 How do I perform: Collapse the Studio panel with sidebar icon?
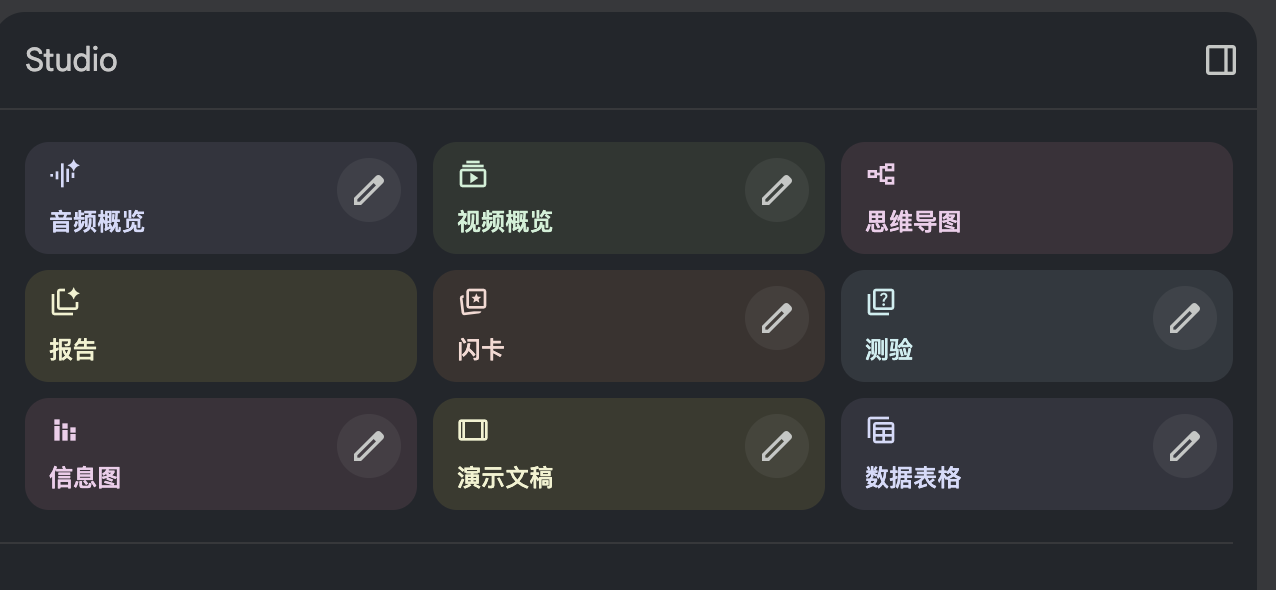tap(1220, 60)
